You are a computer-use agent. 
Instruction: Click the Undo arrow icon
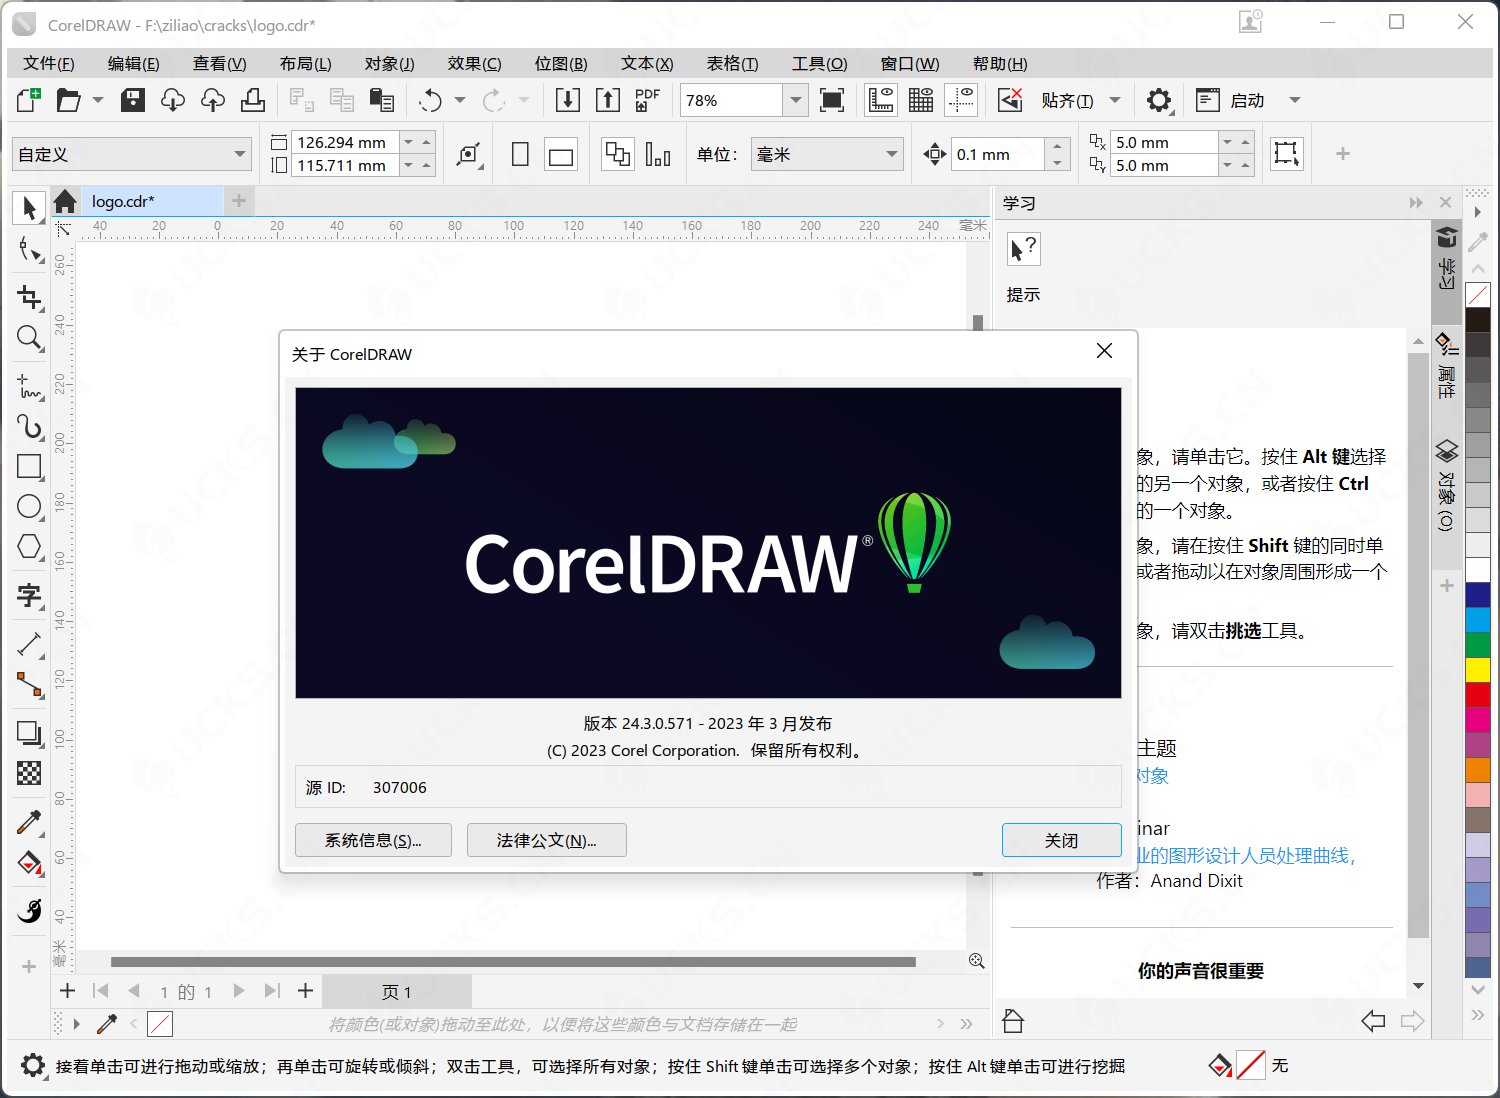431,100
